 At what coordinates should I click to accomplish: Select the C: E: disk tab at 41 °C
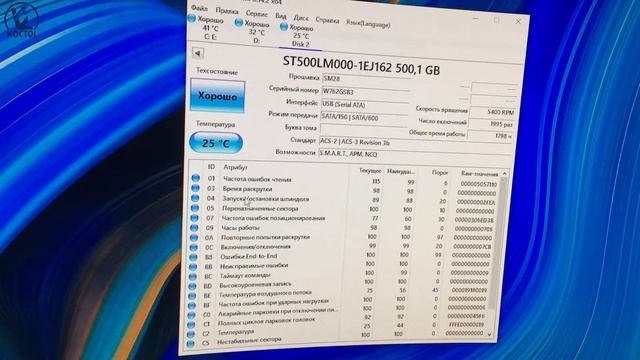tap(206, 28)
